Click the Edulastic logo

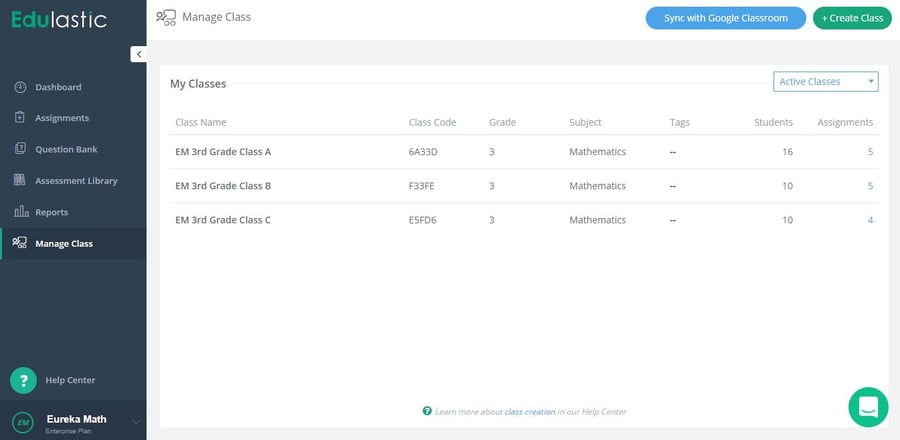[58, 19]
